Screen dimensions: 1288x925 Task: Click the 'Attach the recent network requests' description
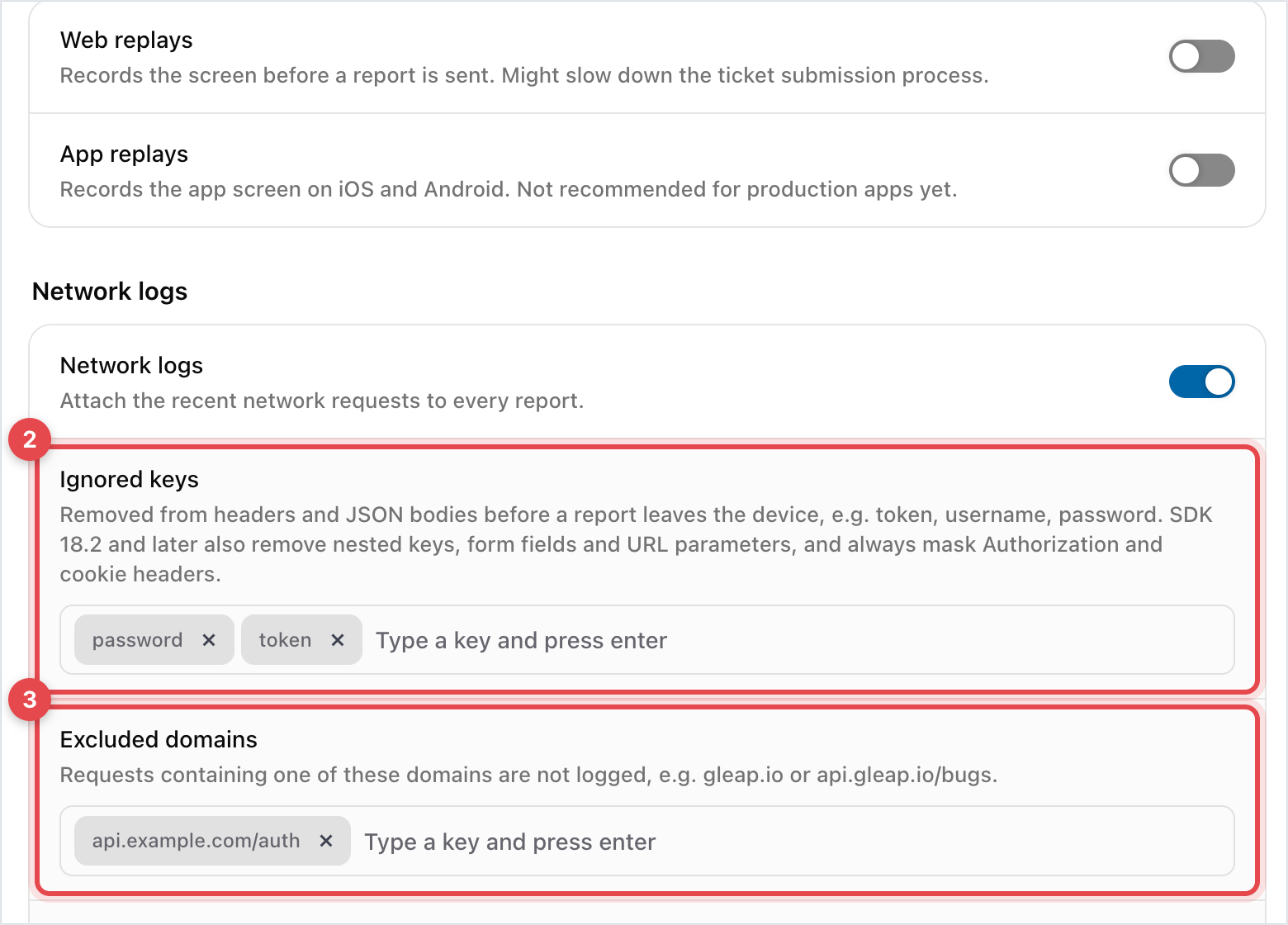pyautogui.click(x=322, y=402)
